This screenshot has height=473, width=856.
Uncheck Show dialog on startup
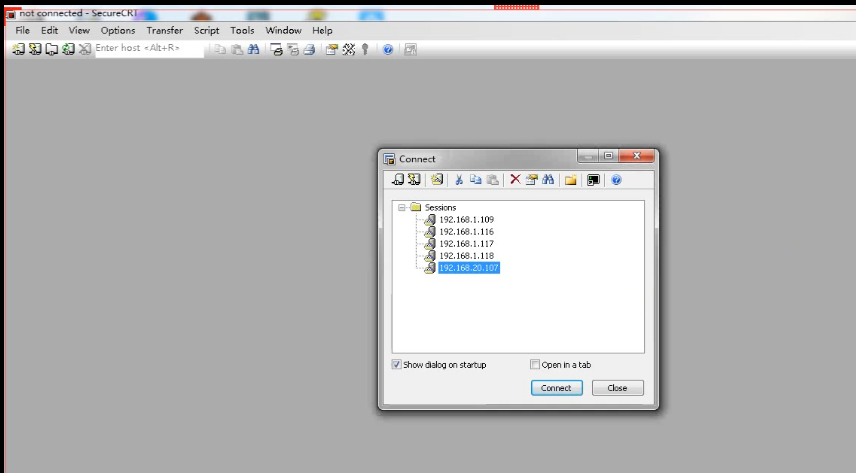click(396, 364)
